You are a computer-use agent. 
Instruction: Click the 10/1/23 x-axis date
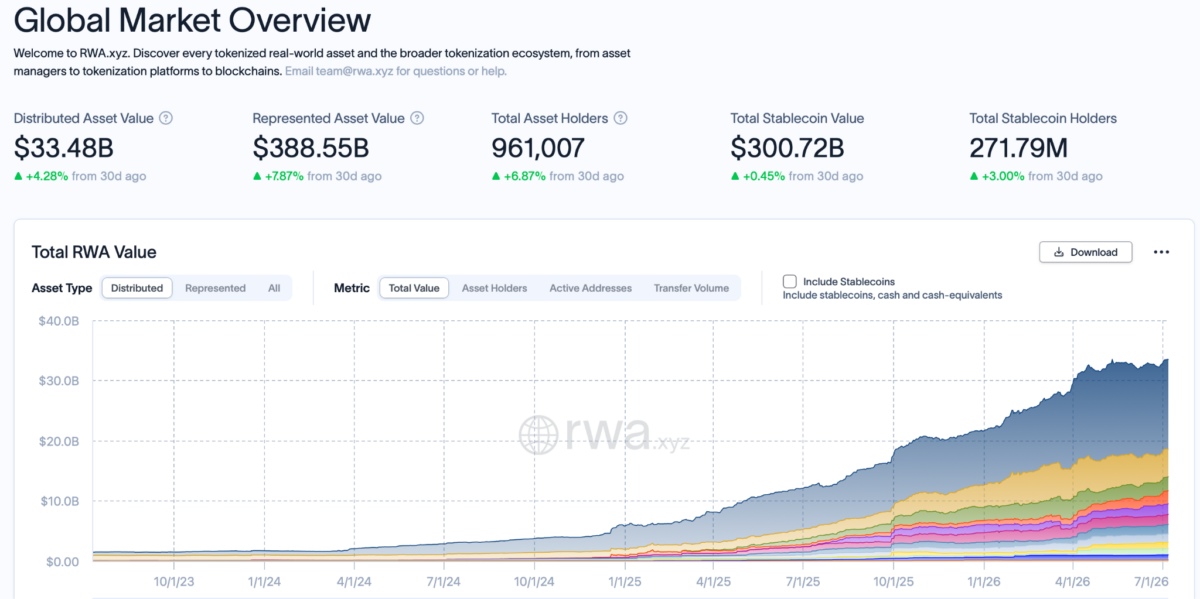(x=174, y=580)
